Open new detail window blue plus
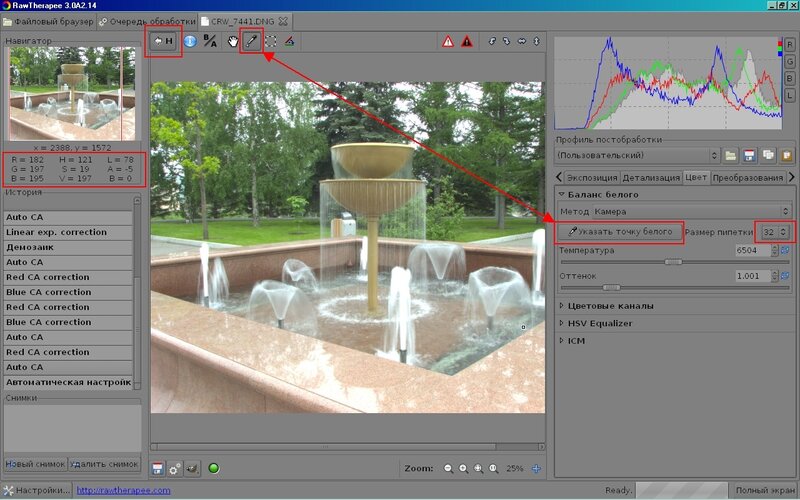Screen dimensions: 800x500 pyautogui.click(x=536, y=468)
